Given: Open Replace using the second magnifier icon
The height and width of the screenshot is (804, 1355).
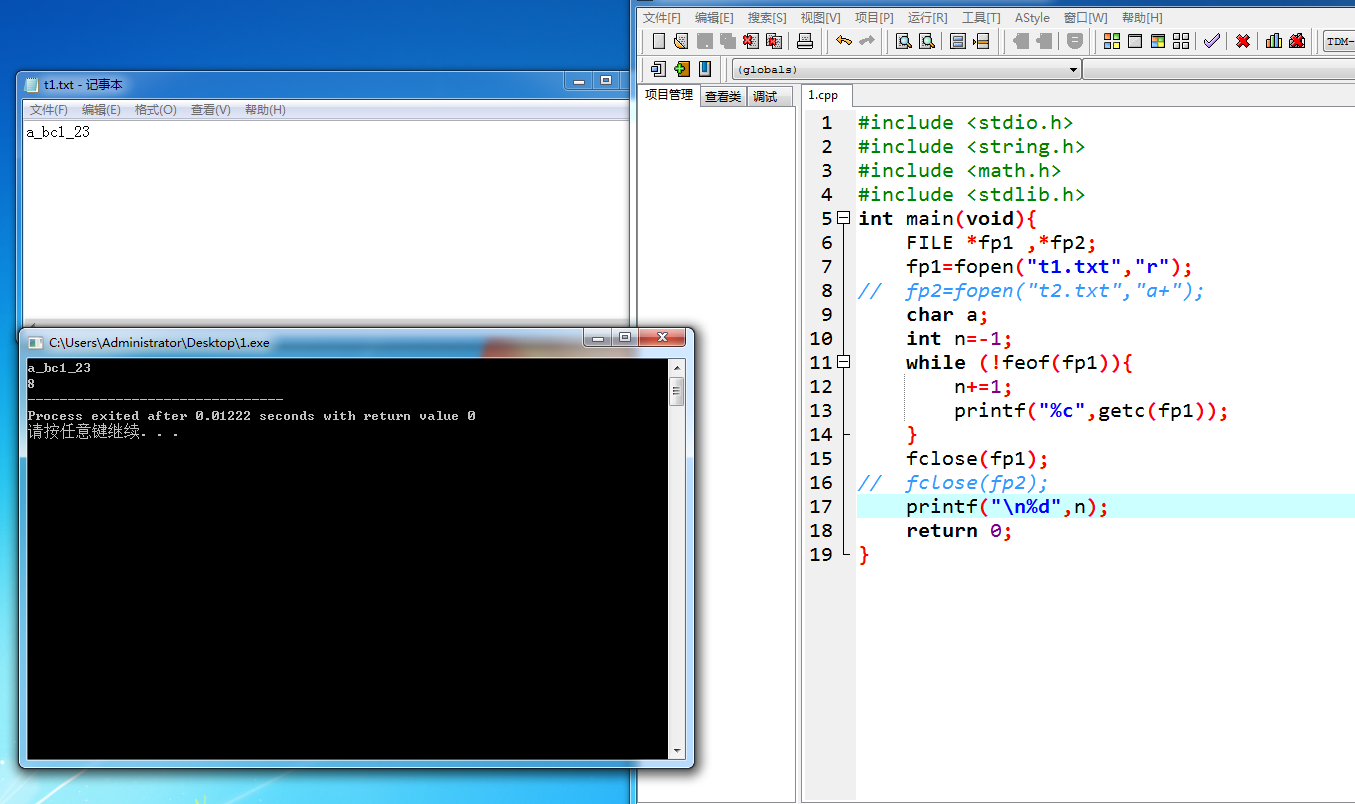Looking at the screenshot, I should (927, 41).
